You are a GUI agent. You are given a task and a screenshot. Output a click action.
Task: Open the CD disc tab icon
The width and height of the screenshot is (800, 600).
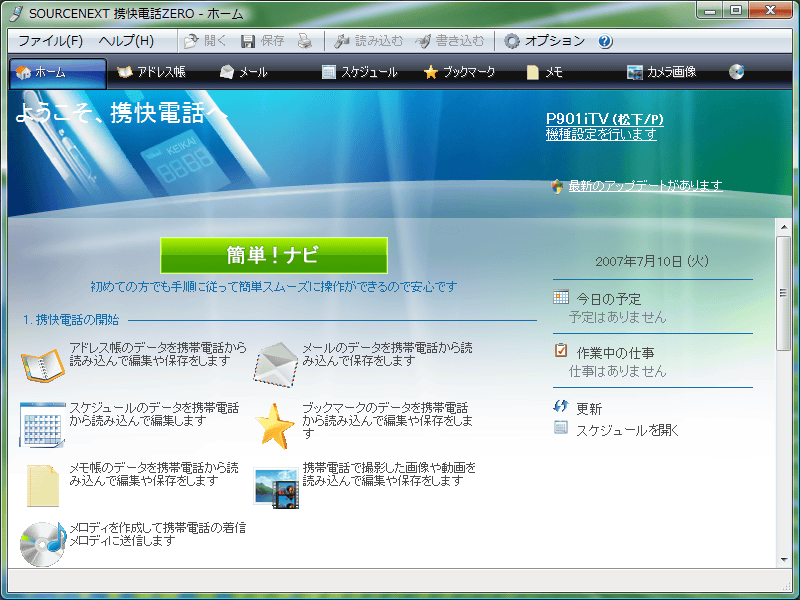pyautogui.click(x=736, y=72)
